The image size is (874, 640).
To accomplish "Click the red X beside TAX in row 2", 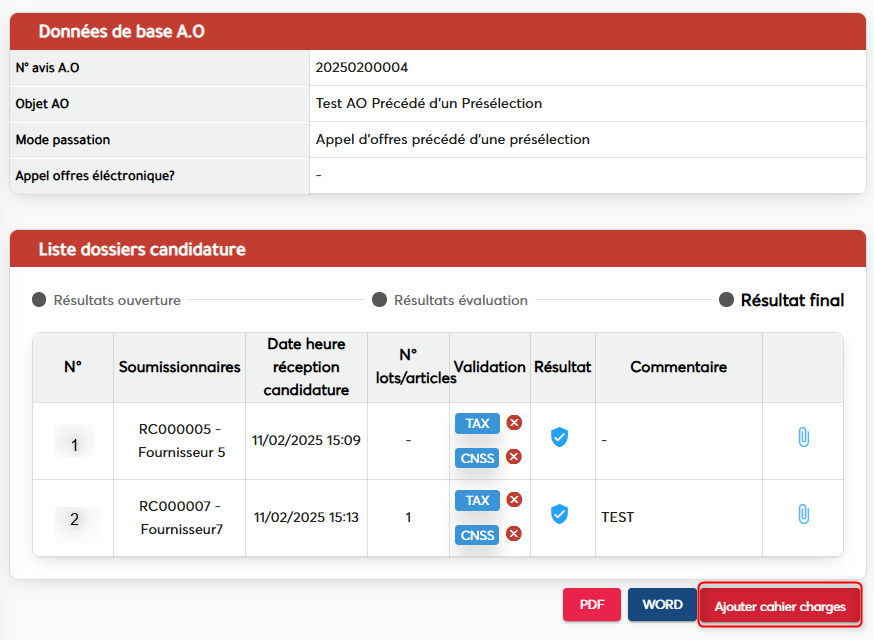I will [514, 500].
